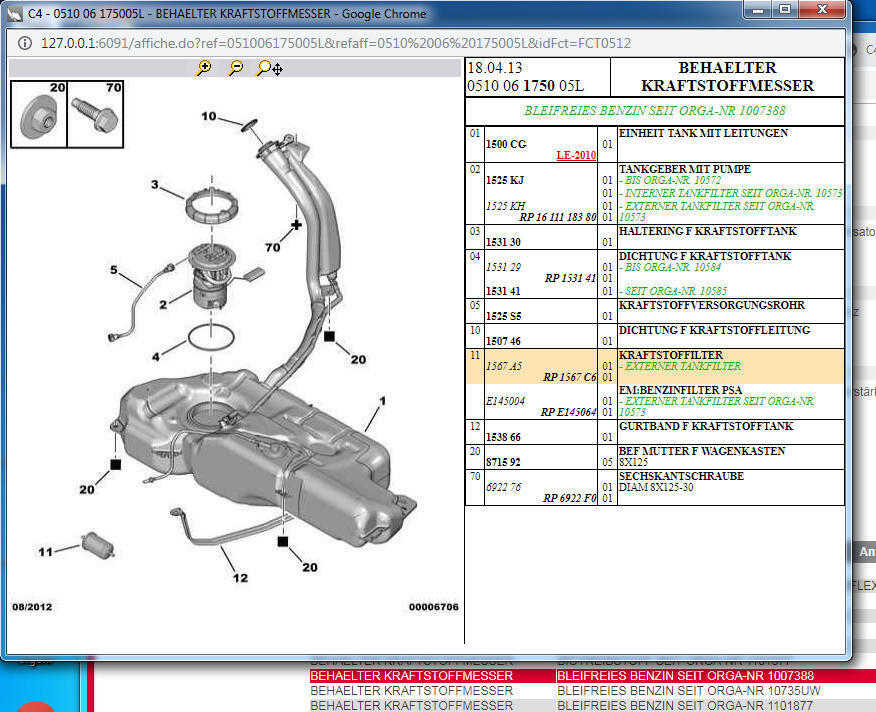Click the BEF MUTTER F WAGENKASTEN description
The image size is (876, 712).
702,451
